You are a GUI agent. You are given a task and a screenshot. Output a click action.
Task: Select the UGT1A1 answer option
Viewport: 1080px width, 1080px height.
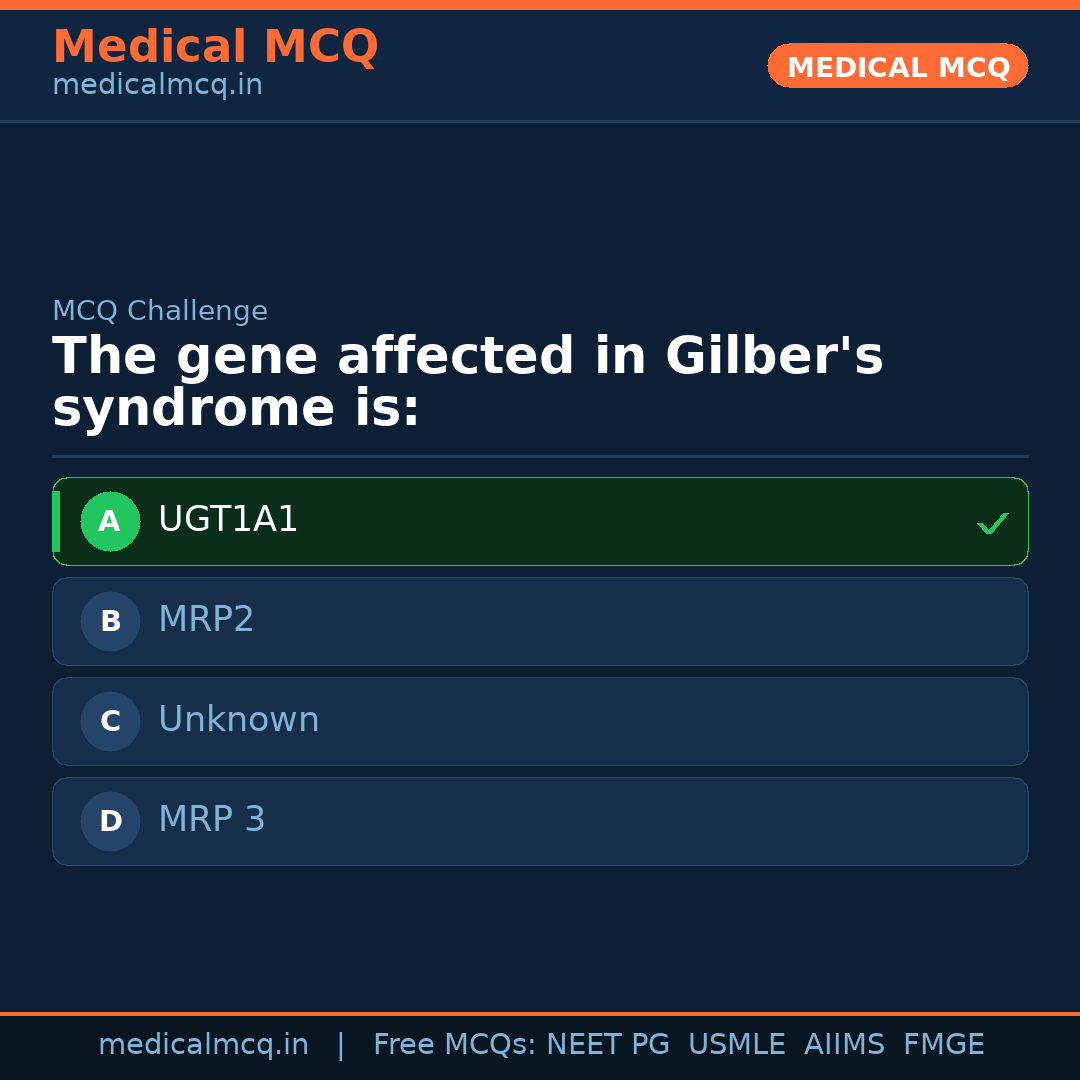[540, 521]
